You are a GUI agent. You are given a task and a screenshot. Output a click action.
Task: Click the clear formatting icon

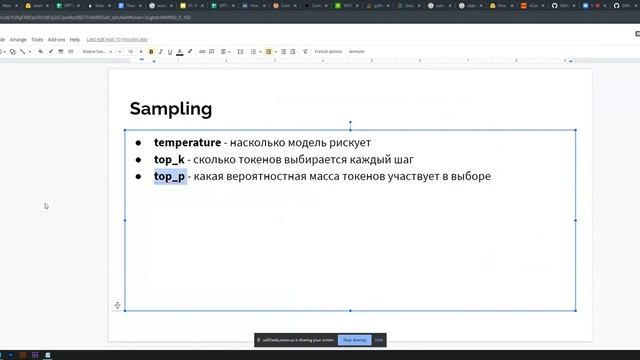point(305,52)
